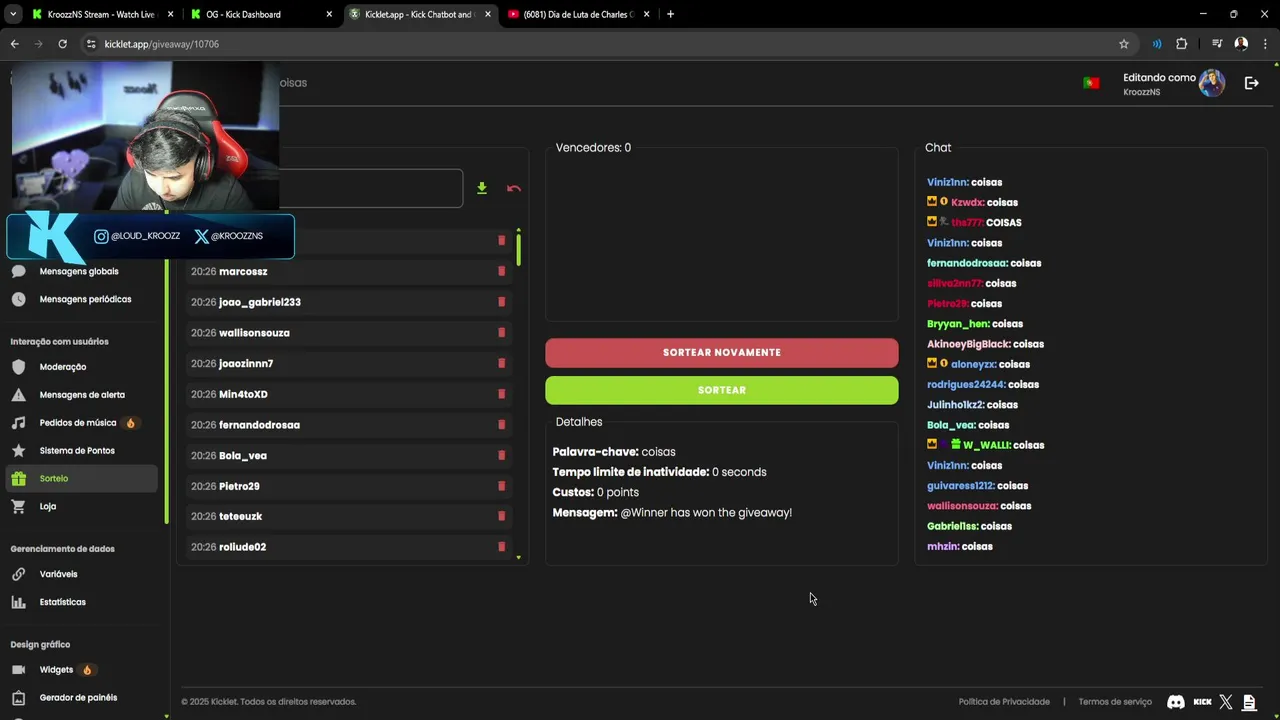
Task: Close the Kicklet.app tab
Action: click(487, 14)
